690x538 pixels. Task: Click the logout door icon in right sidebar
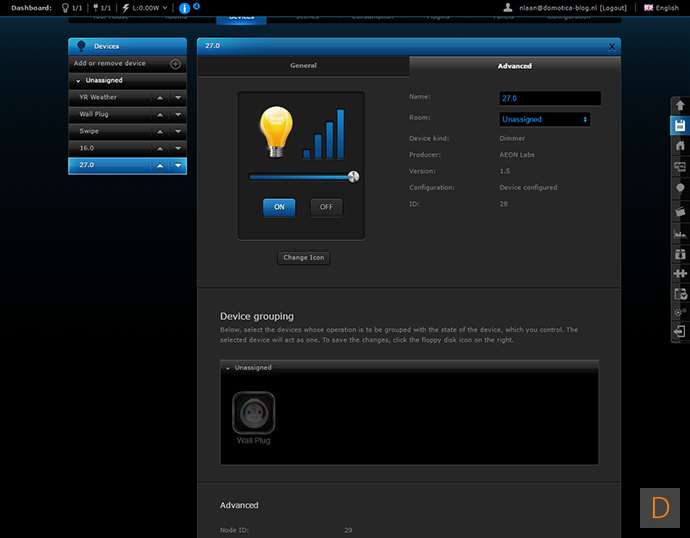679,332
